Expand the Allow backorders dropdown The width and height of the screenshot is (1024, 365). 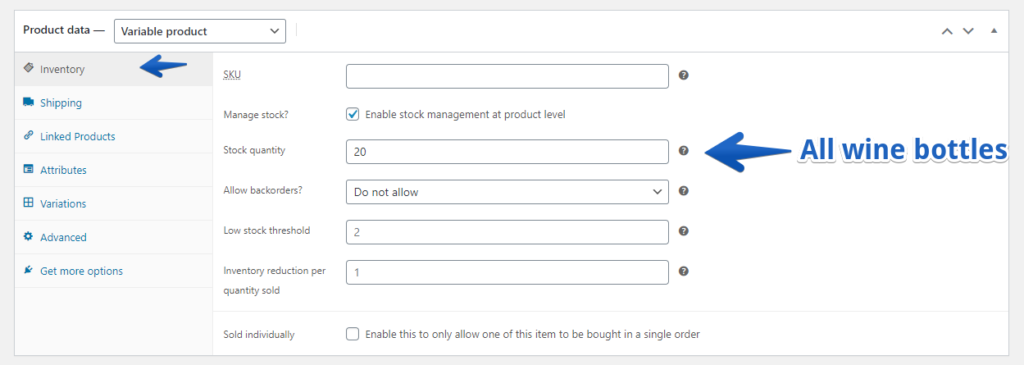(507, 192)
